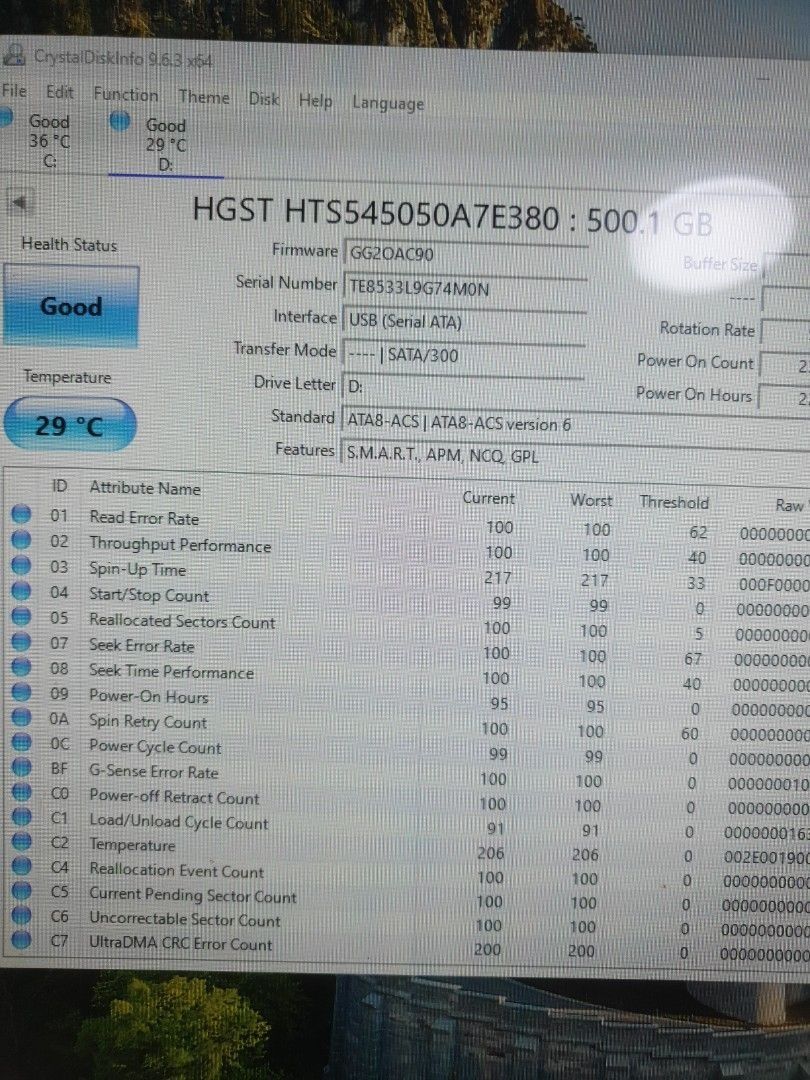Click the Threshold column header
The height and width of the screenshot is (1080, 810).
[674, 502]
